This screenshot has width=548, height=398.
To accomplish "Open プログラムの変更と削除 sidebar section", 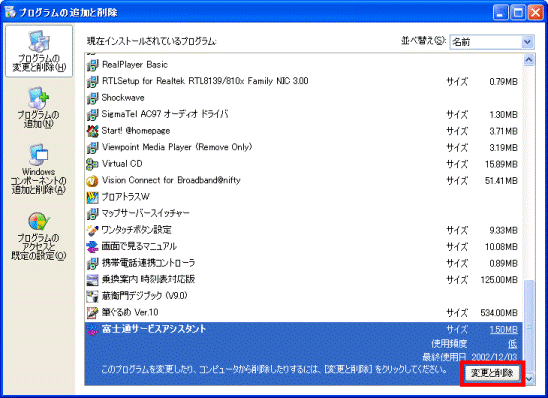I will (x=39, y=51).
